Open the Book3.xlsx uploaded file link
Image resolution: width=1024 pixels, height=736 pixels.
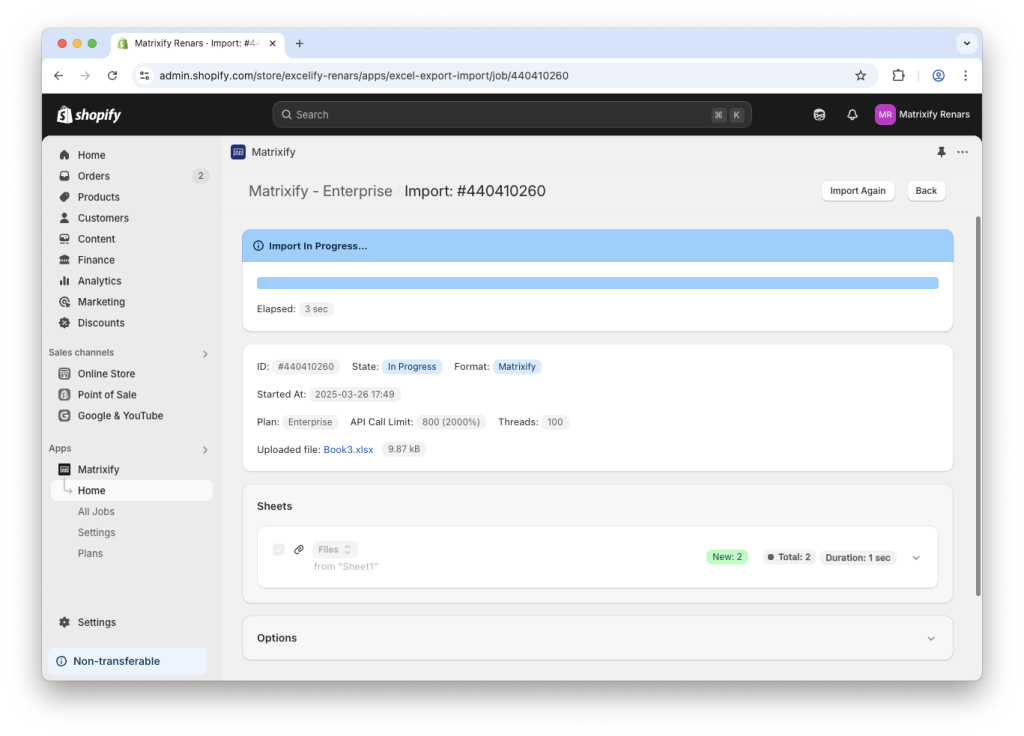348,449
